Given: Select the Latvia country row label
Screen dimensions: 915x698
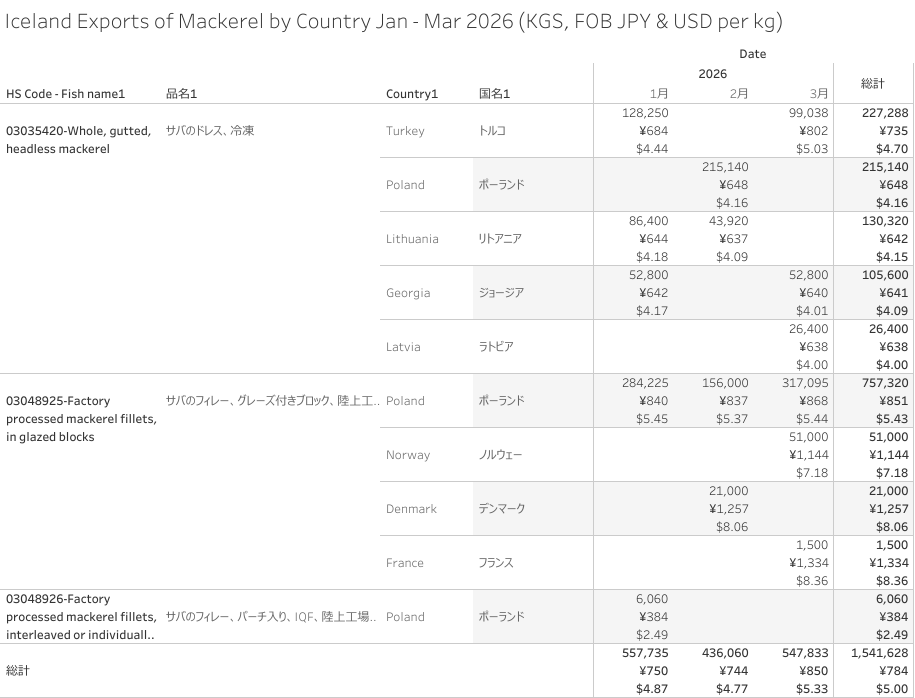Looking at the screenshot, I should [403, 347].
